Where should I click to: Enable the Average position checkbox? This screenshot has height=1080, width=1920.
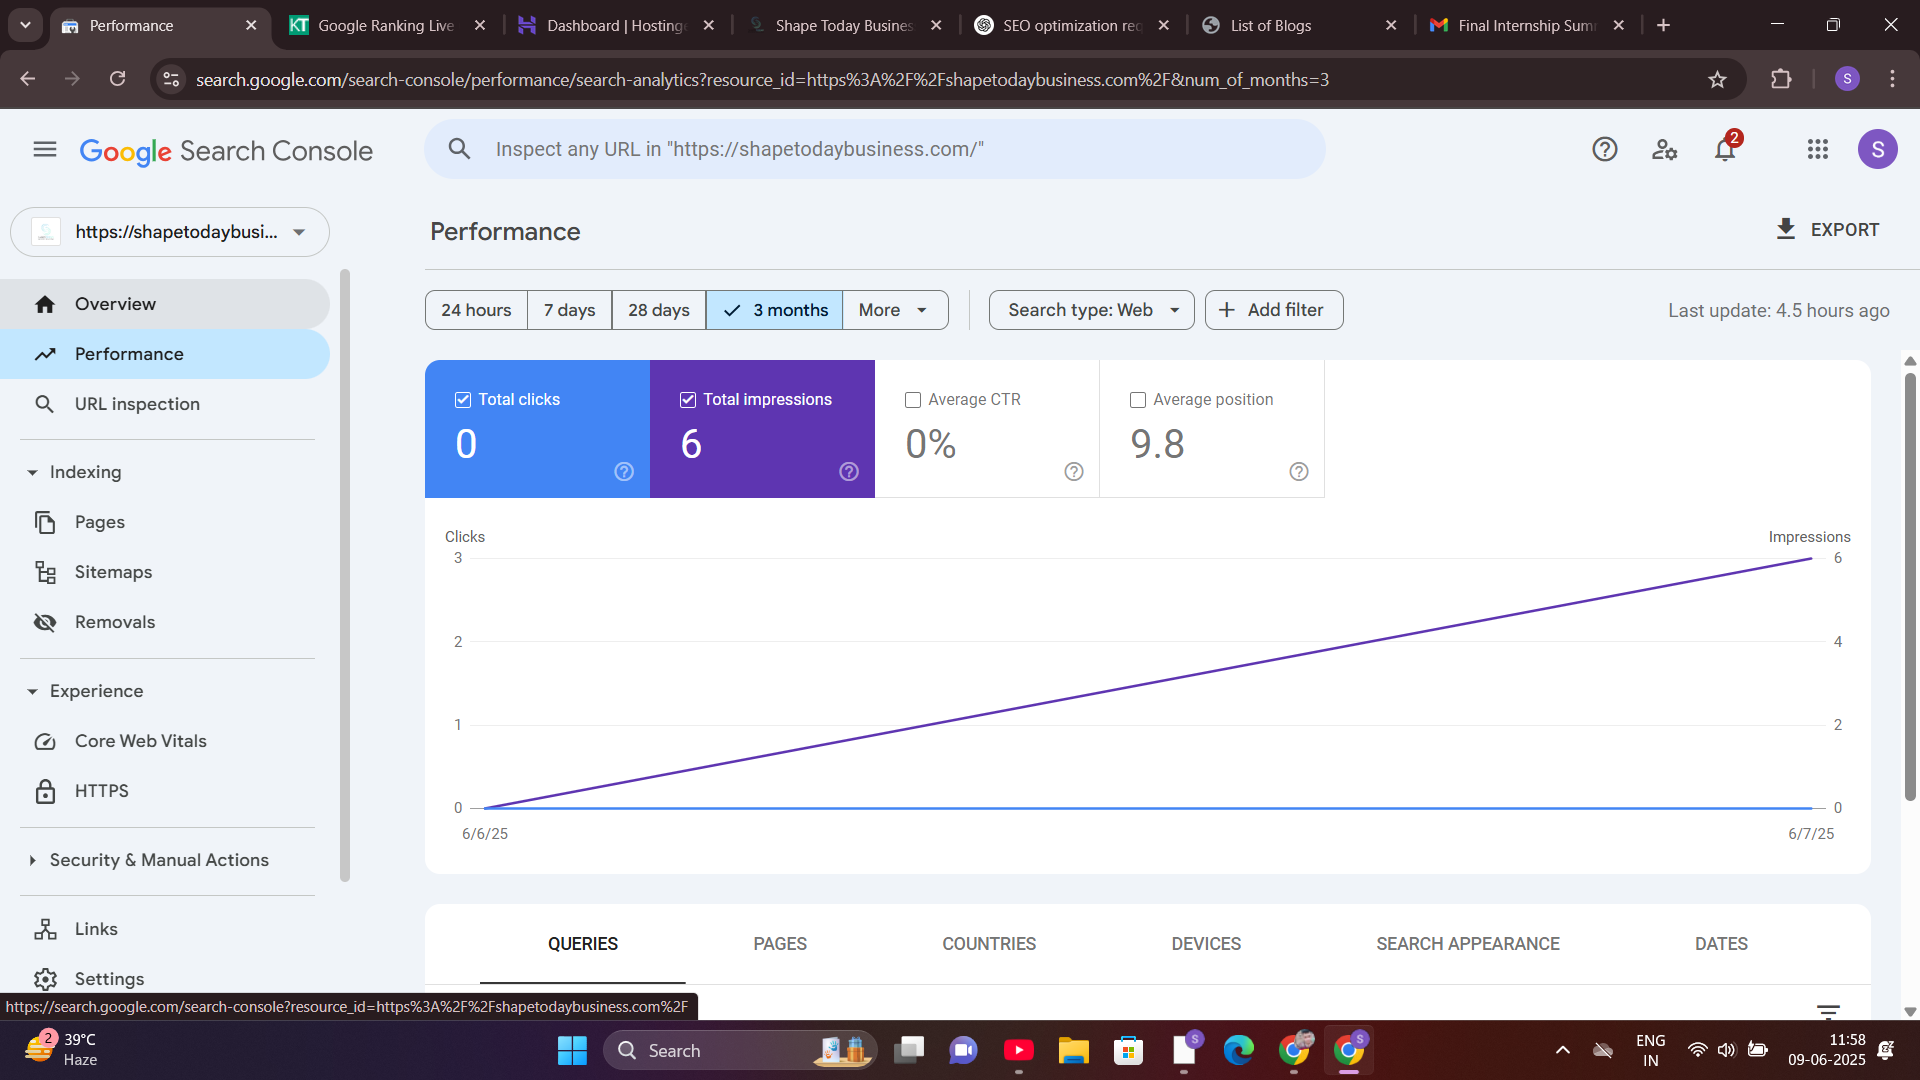tap(1138, 400)
